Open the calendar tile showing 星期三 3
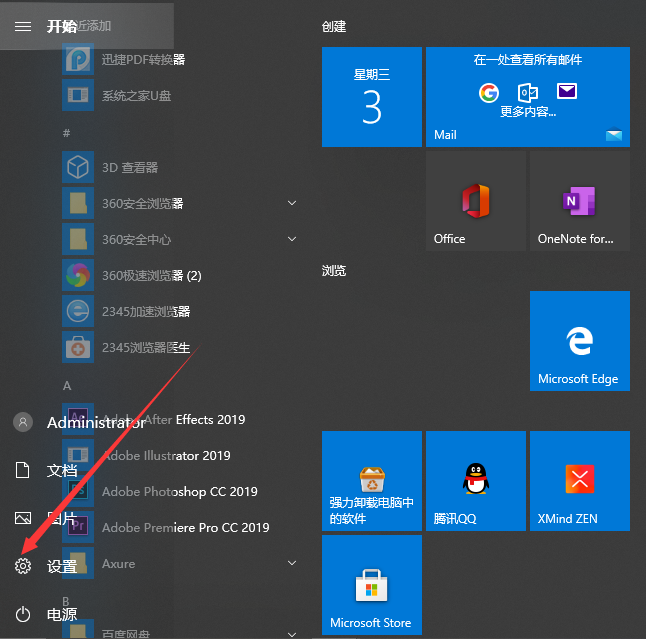The width and height of the screenshot is (646, 639). (372, 97)
